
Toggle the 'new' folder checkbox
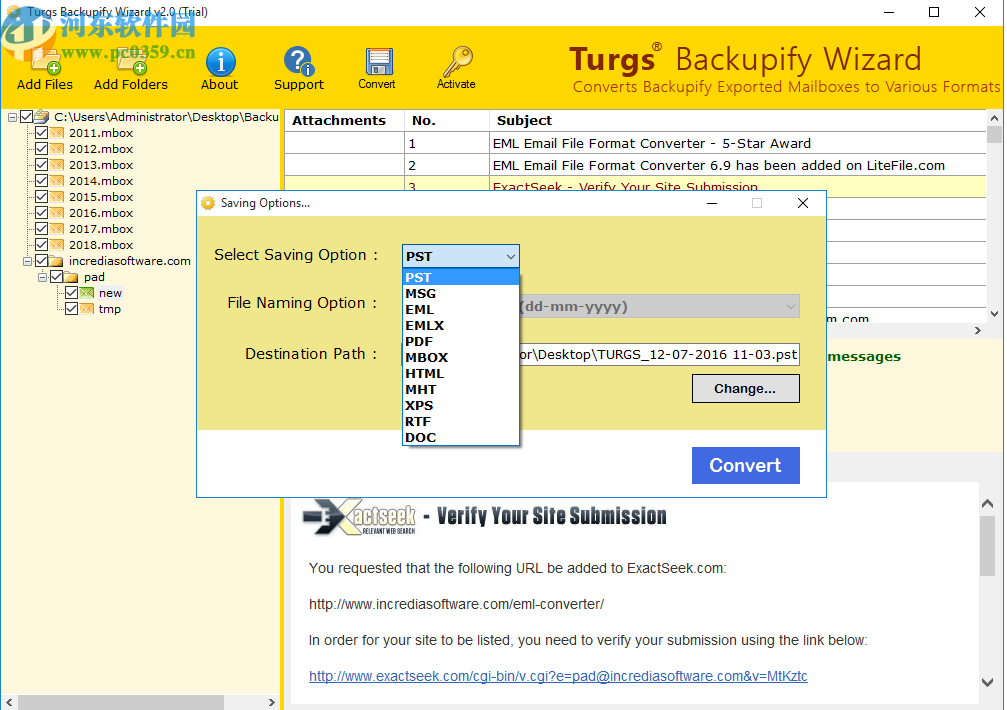click(71, 293)
